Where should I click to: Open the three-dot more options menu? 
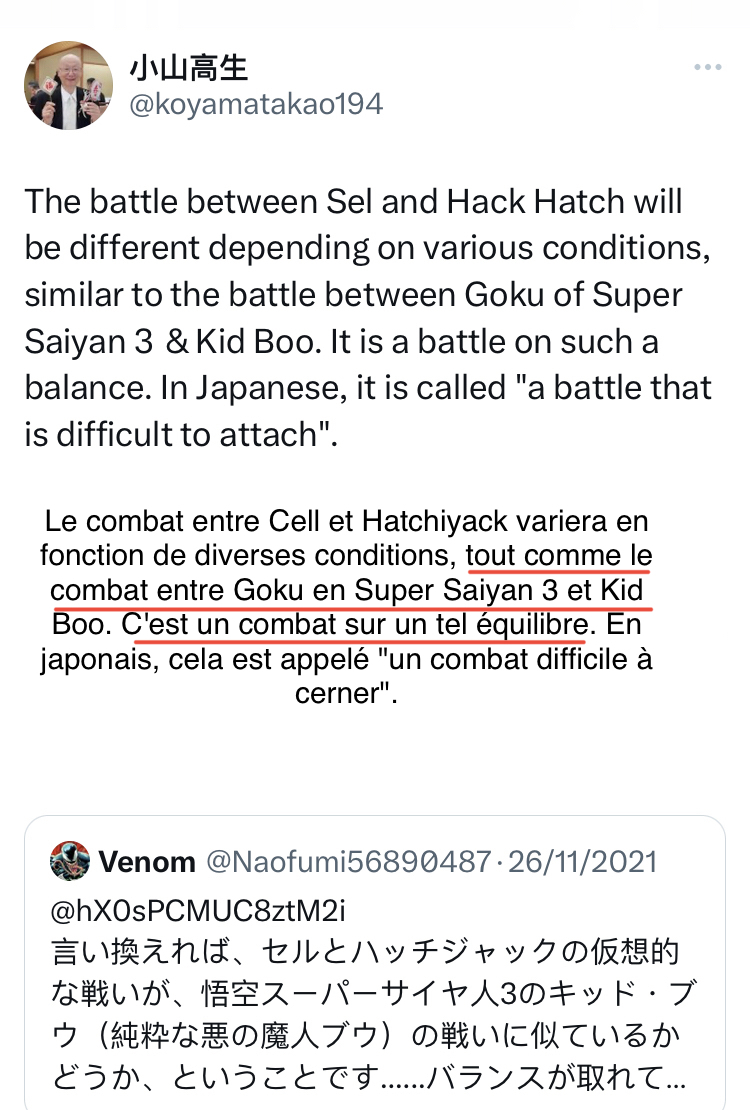(707, 68)
